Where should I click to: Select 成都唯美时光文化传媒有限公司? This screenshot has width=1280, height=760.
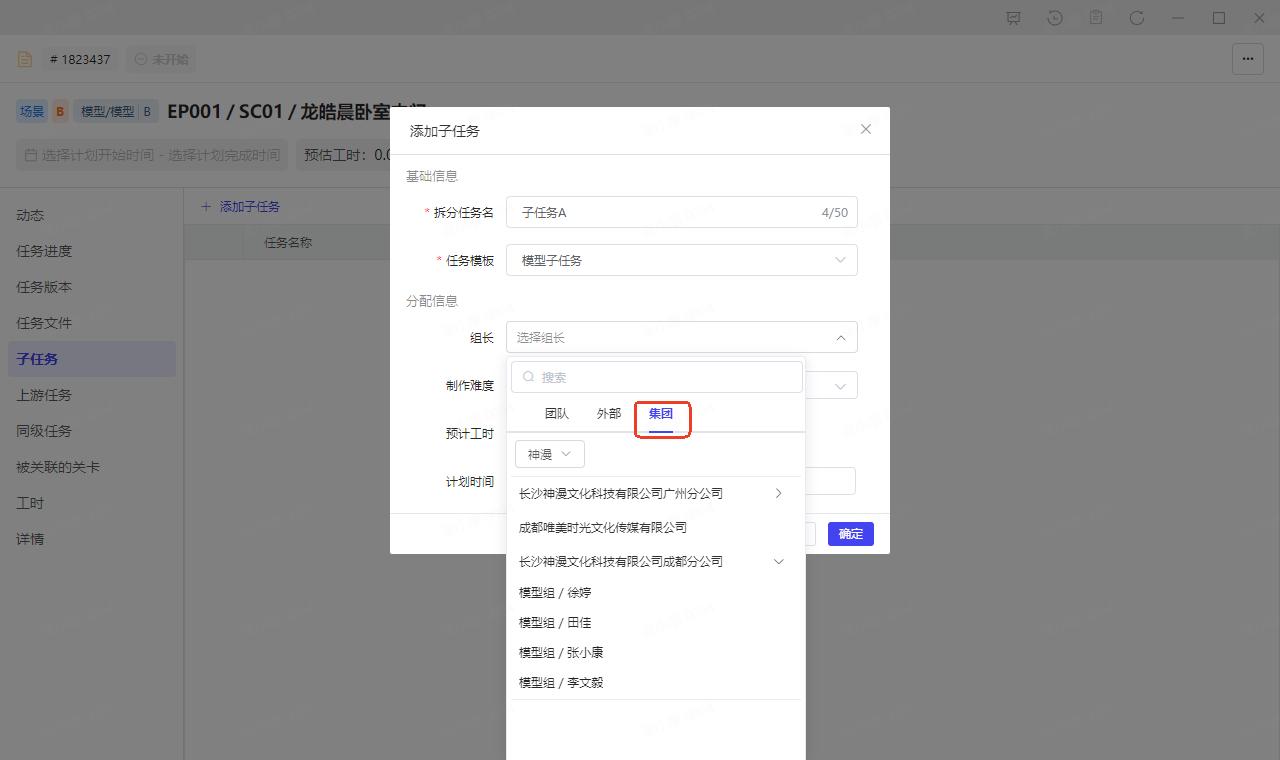click(x=603, y=527)
